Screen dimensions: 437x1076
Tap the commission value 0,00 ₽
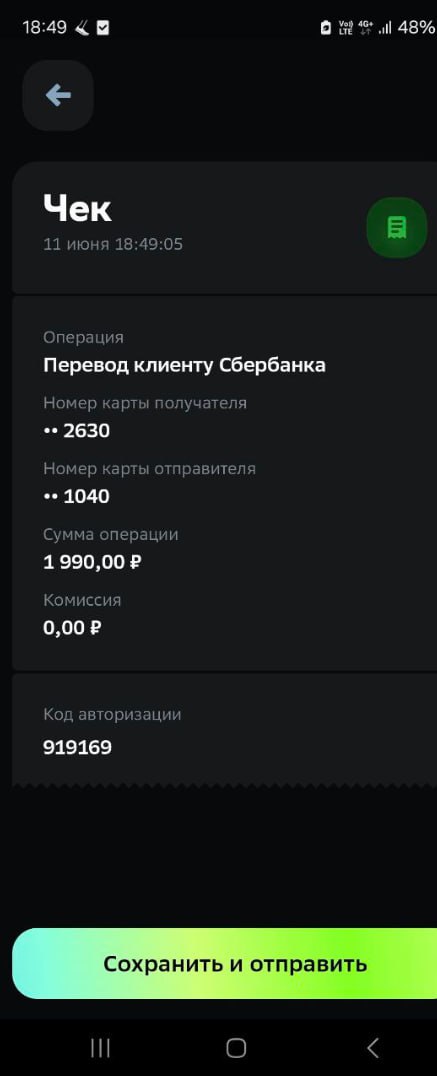coord(72,628)
